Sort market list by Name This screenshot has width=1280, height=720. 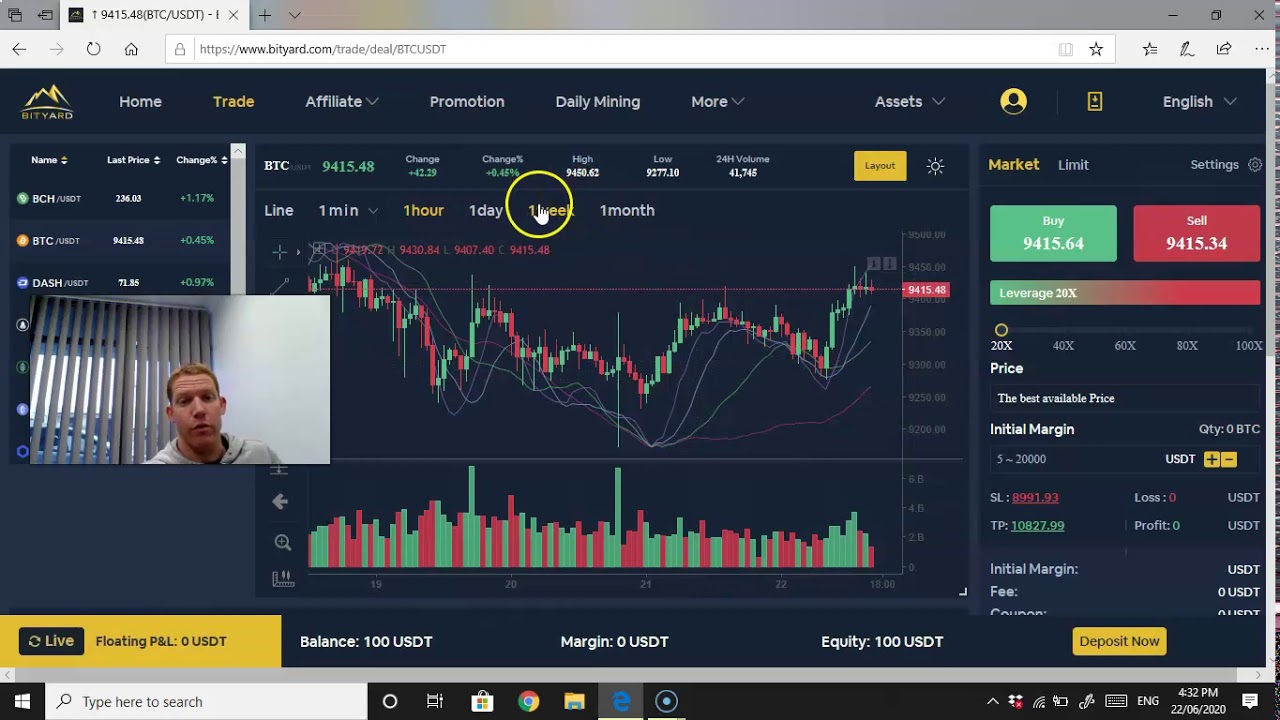(49, 160)
